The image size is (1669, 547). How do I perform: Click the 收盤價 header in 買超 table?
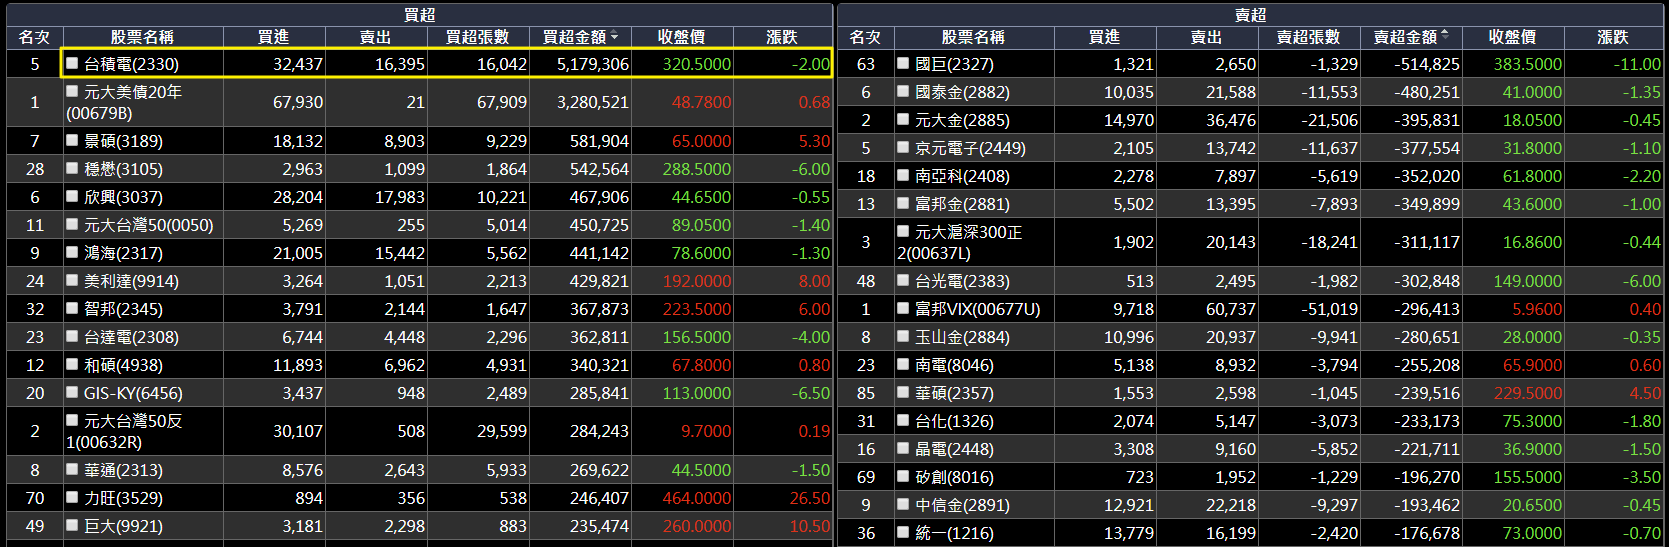pyautogui.click(x=681, y=37)
